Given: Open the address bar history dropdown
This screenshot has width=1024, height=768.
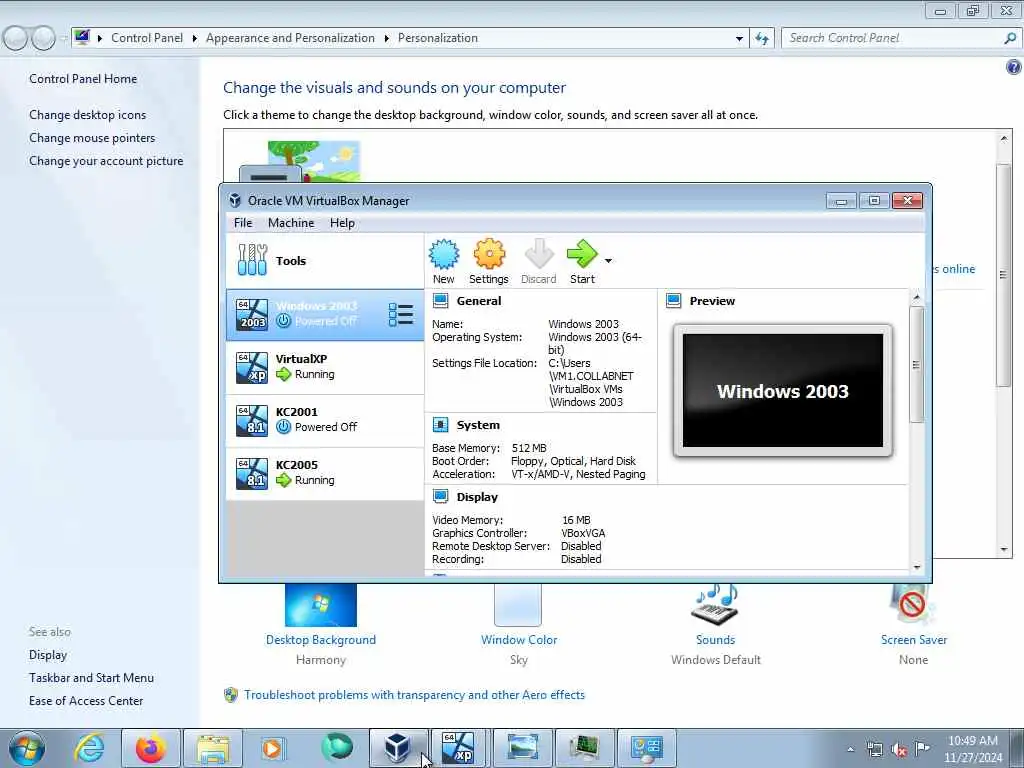Looking at the screenshot, I should [739, 39].
